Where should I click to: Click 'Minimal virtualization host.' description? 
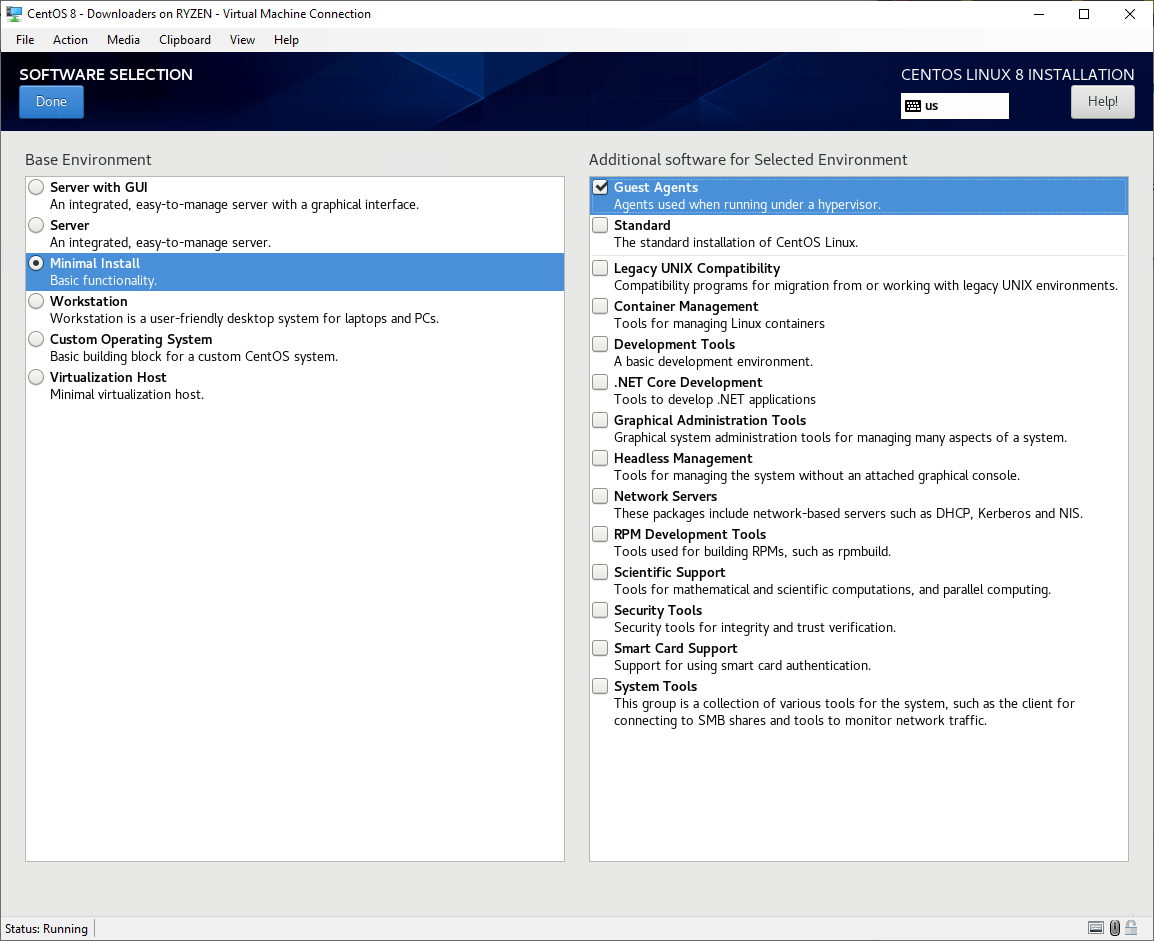click(x=127, y=394)
